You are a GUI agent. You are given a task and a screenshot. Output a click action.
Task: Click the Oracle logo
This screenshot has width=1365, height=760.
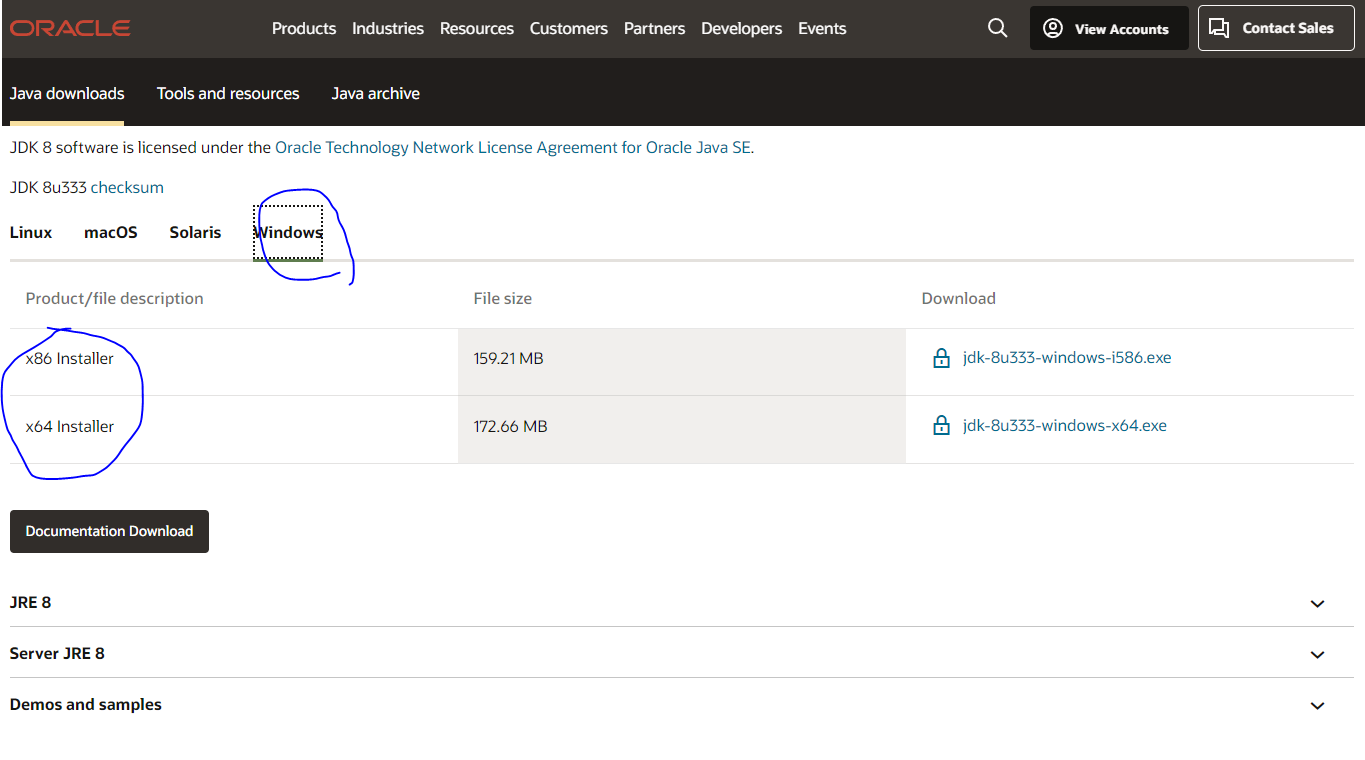pos(70,28)
